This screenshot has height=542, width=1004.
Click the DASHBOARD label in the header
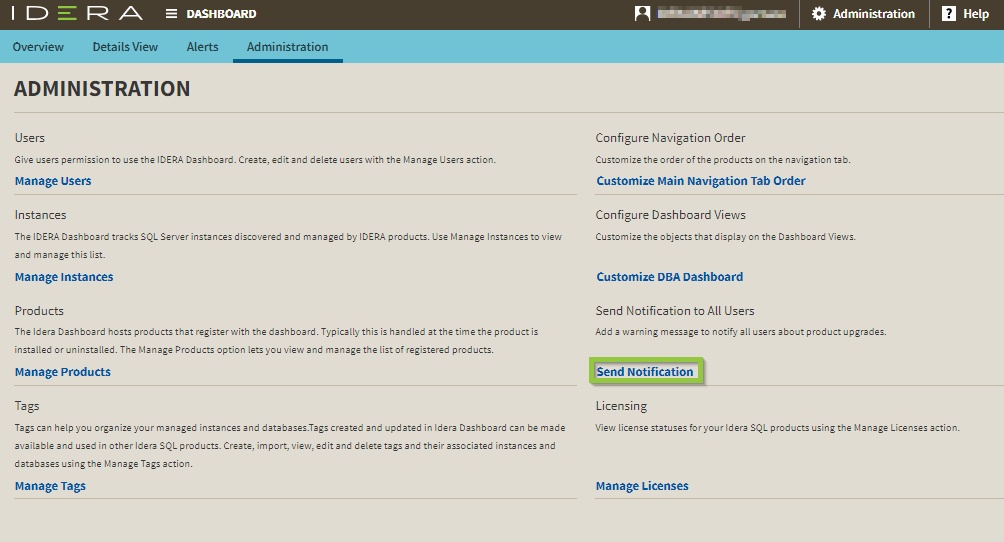click(x=221, y=14)
